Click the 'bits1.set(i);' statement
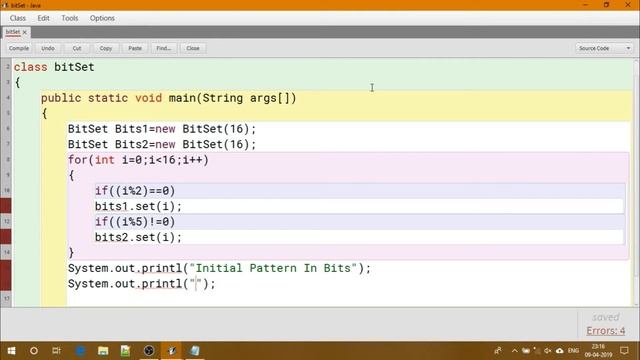 (138, 206)
